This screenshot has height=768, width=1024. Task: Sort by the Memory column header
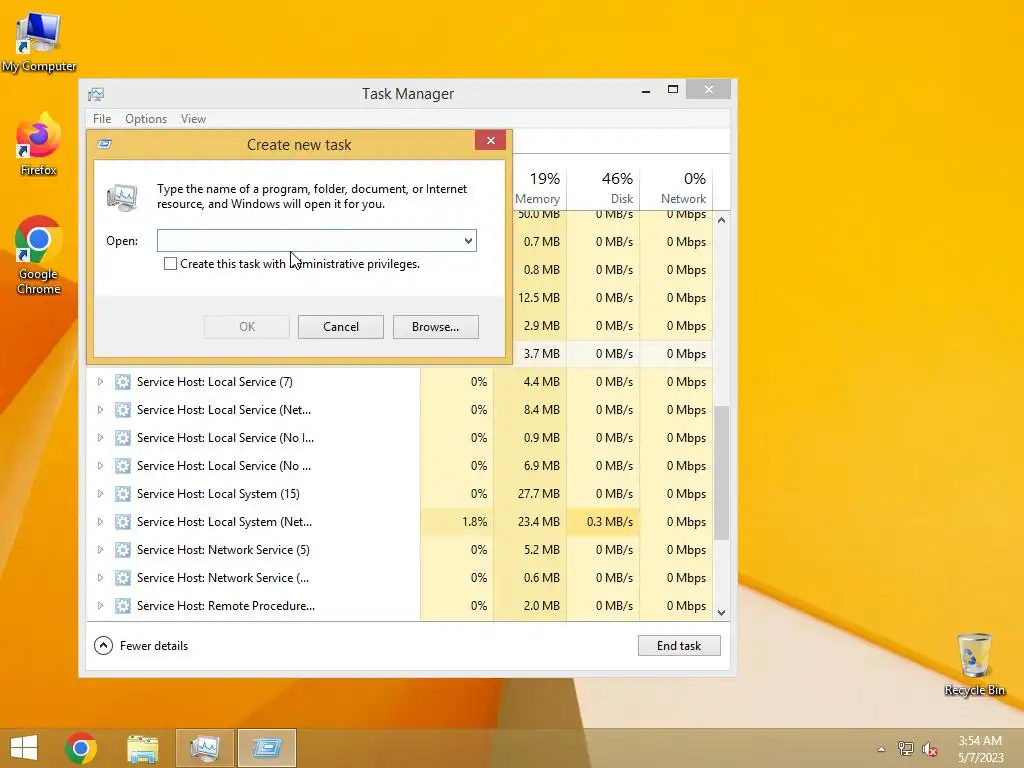point(537,187)
